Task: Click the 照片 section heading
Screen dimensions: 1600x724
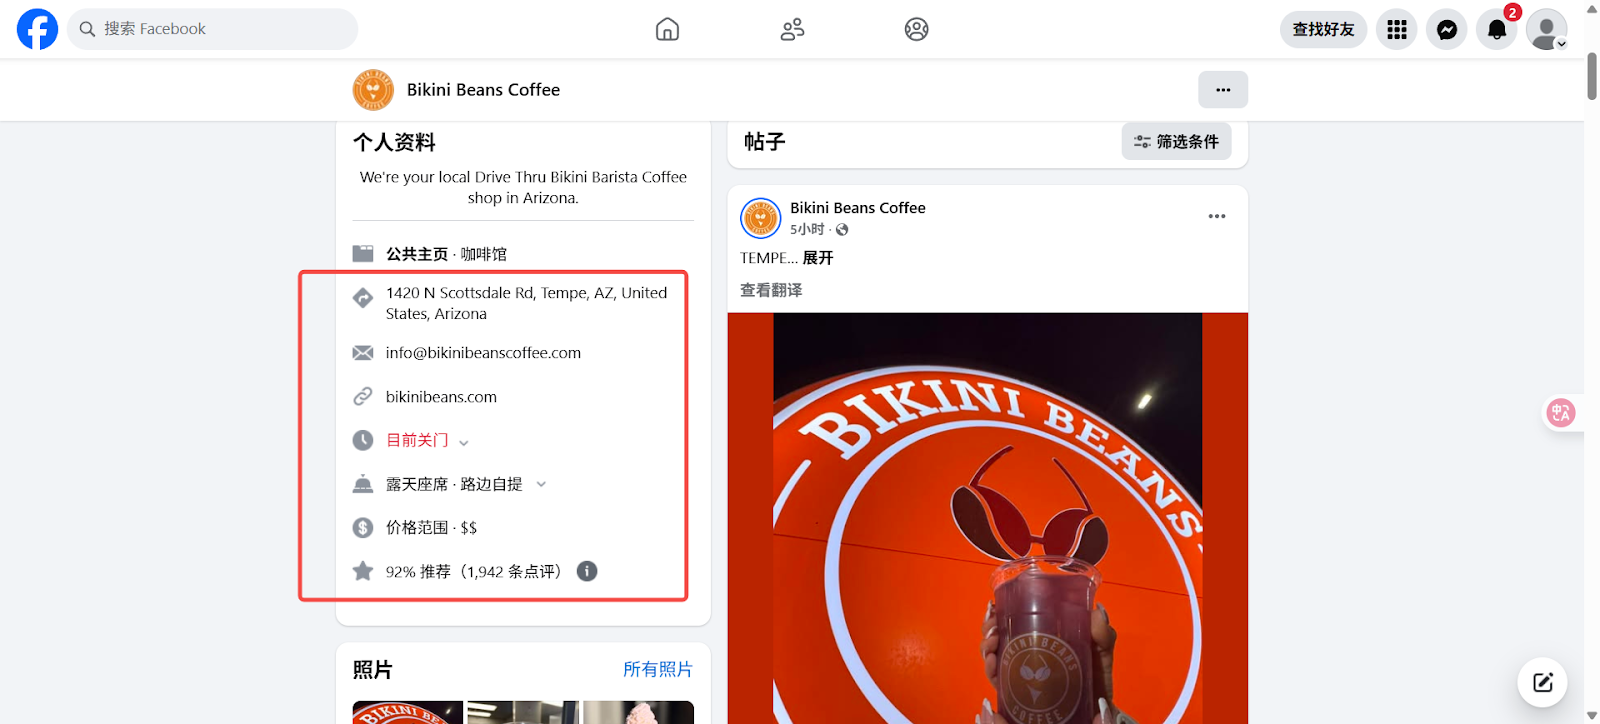Action: point(373,670)
